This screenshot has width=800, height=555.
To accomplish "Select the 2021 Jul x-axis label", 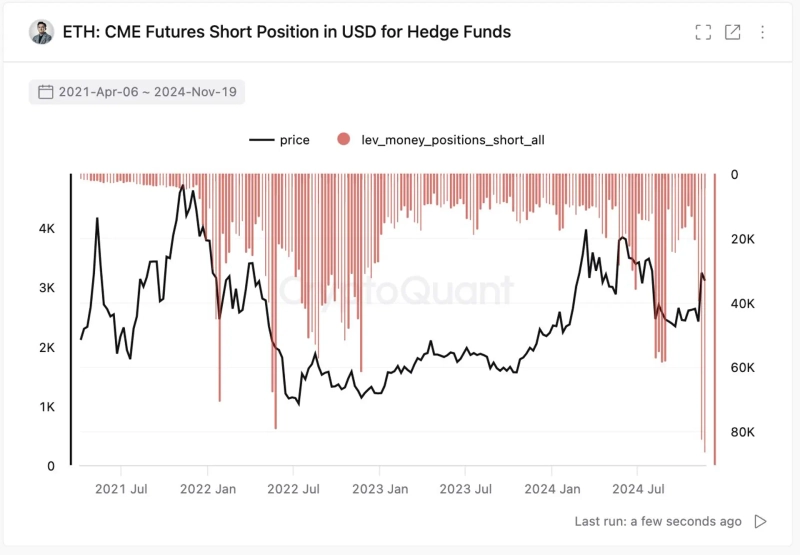I will tap(121, 490).
